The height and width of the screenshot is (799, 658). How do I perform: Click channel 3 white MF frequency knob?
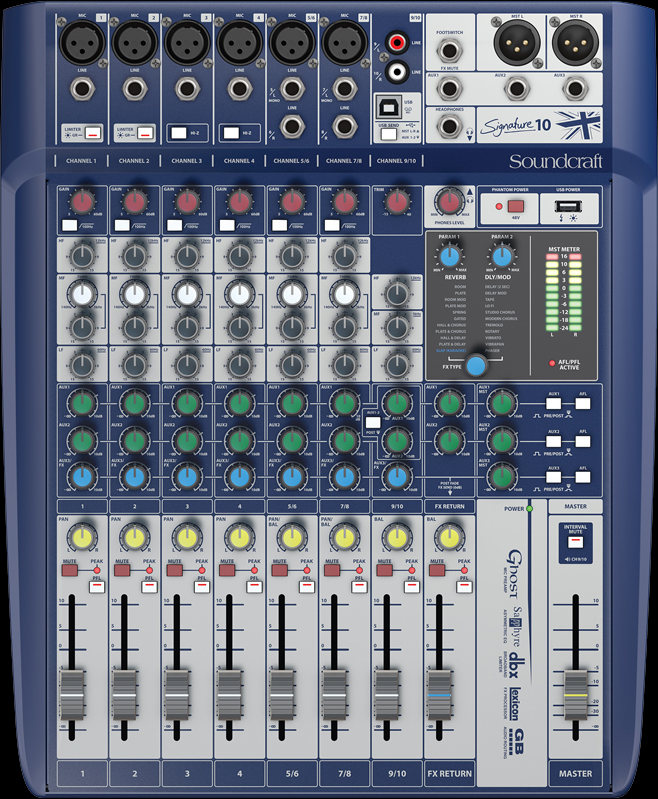(187, 295)
